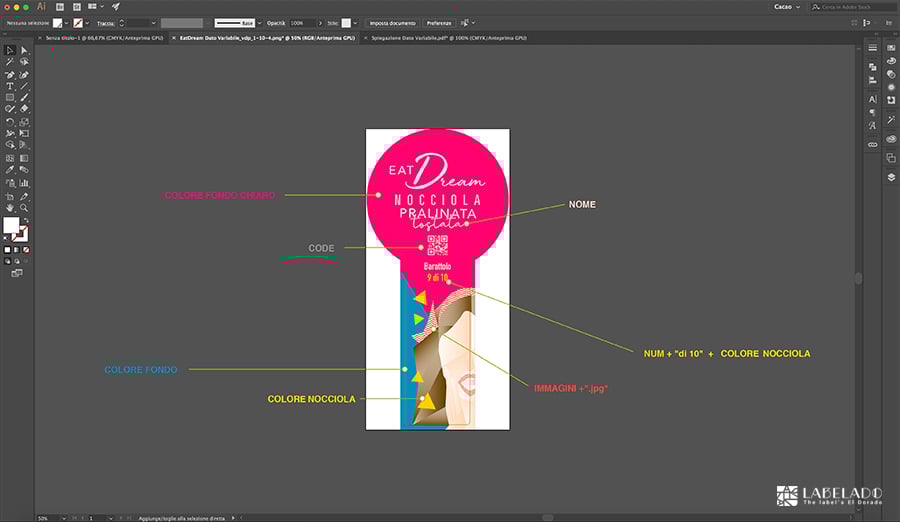Expand the opacity slider arrow
This screenshot has height=522, width=900.
(x=320, y=24)
